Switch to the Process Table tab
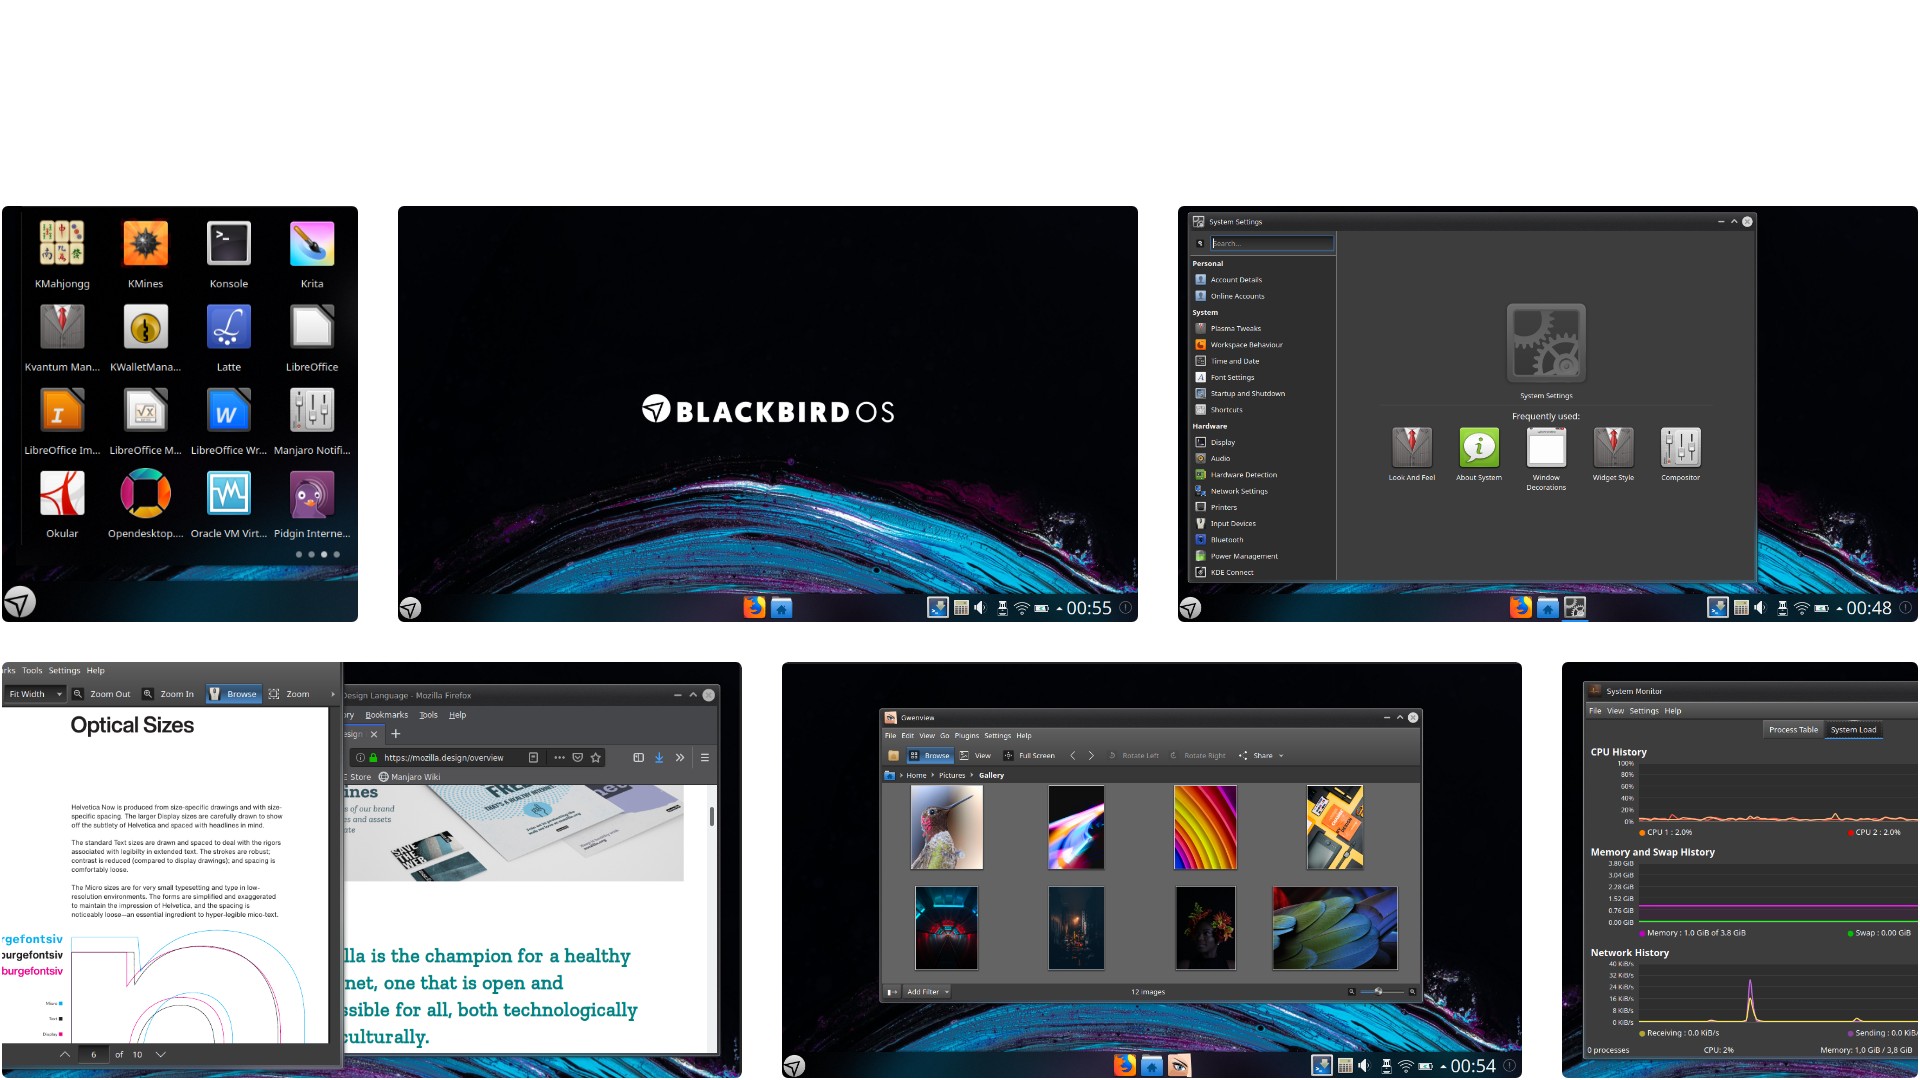The image size is (1920, 1080). [1792, 730]
